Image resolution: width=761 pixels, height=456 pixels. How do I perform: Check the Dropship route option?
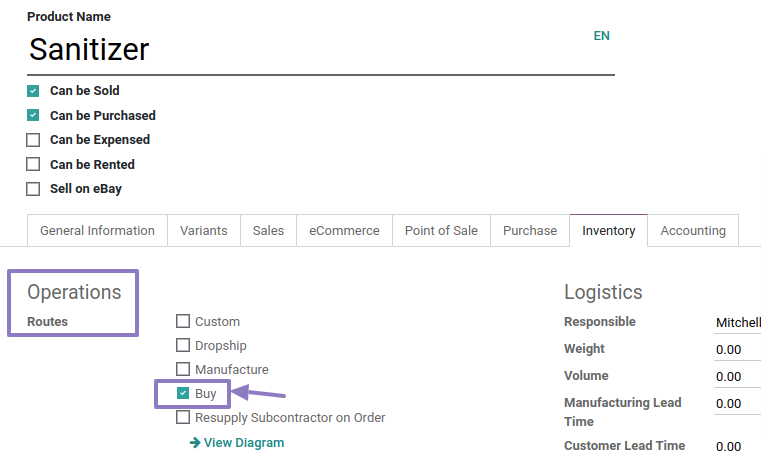tap(183, 346)
